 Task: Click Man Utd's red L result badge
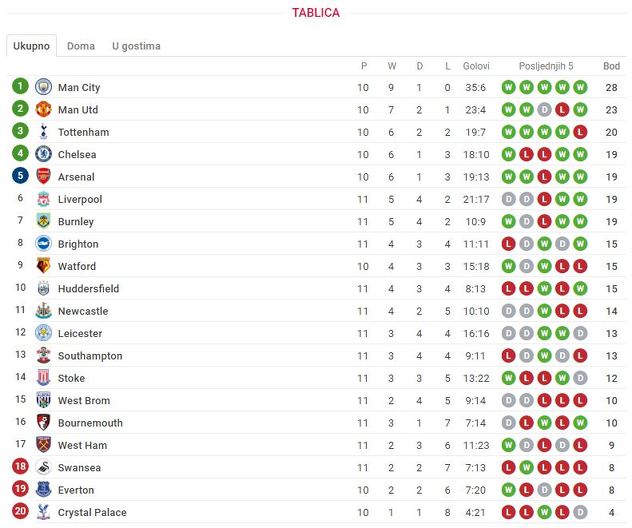point(562,110)
